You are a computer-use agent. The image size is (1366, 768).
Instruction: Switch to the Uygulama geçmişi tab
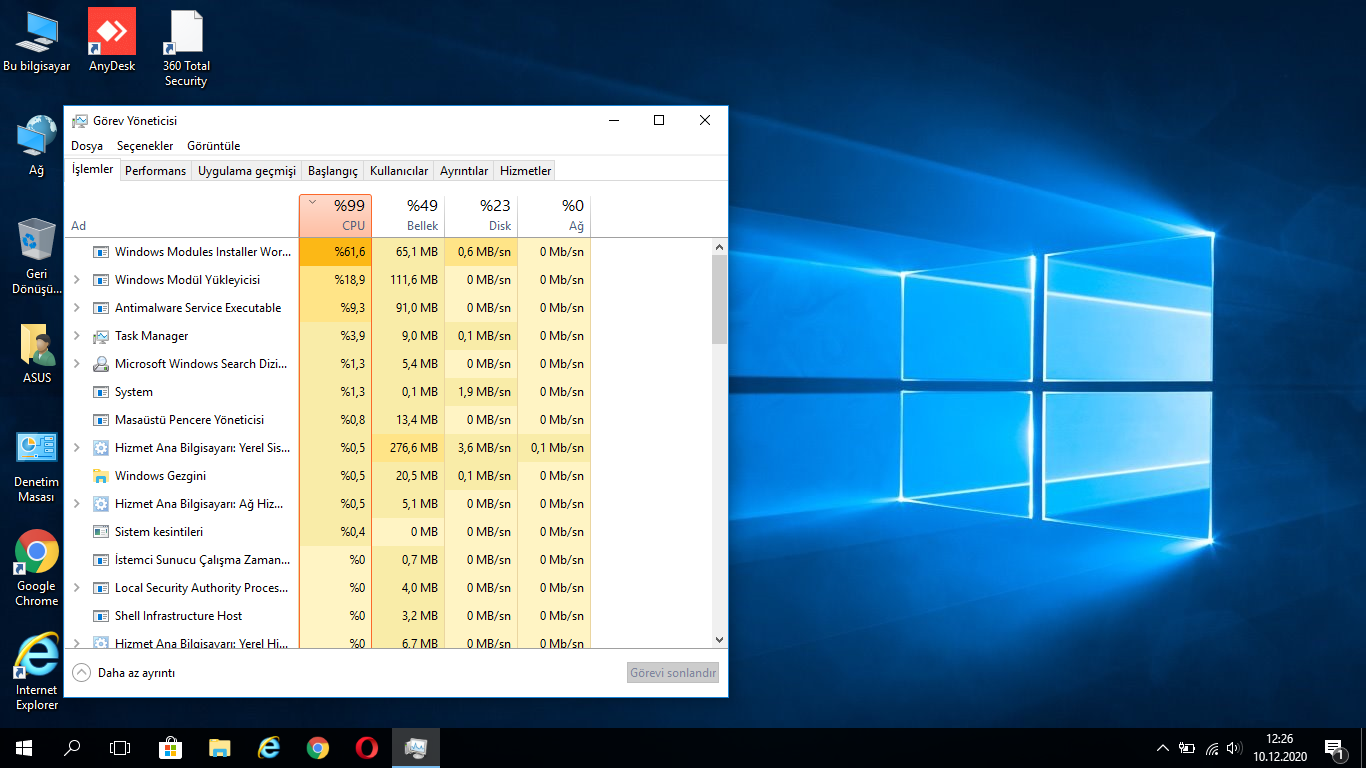[247, 171]
